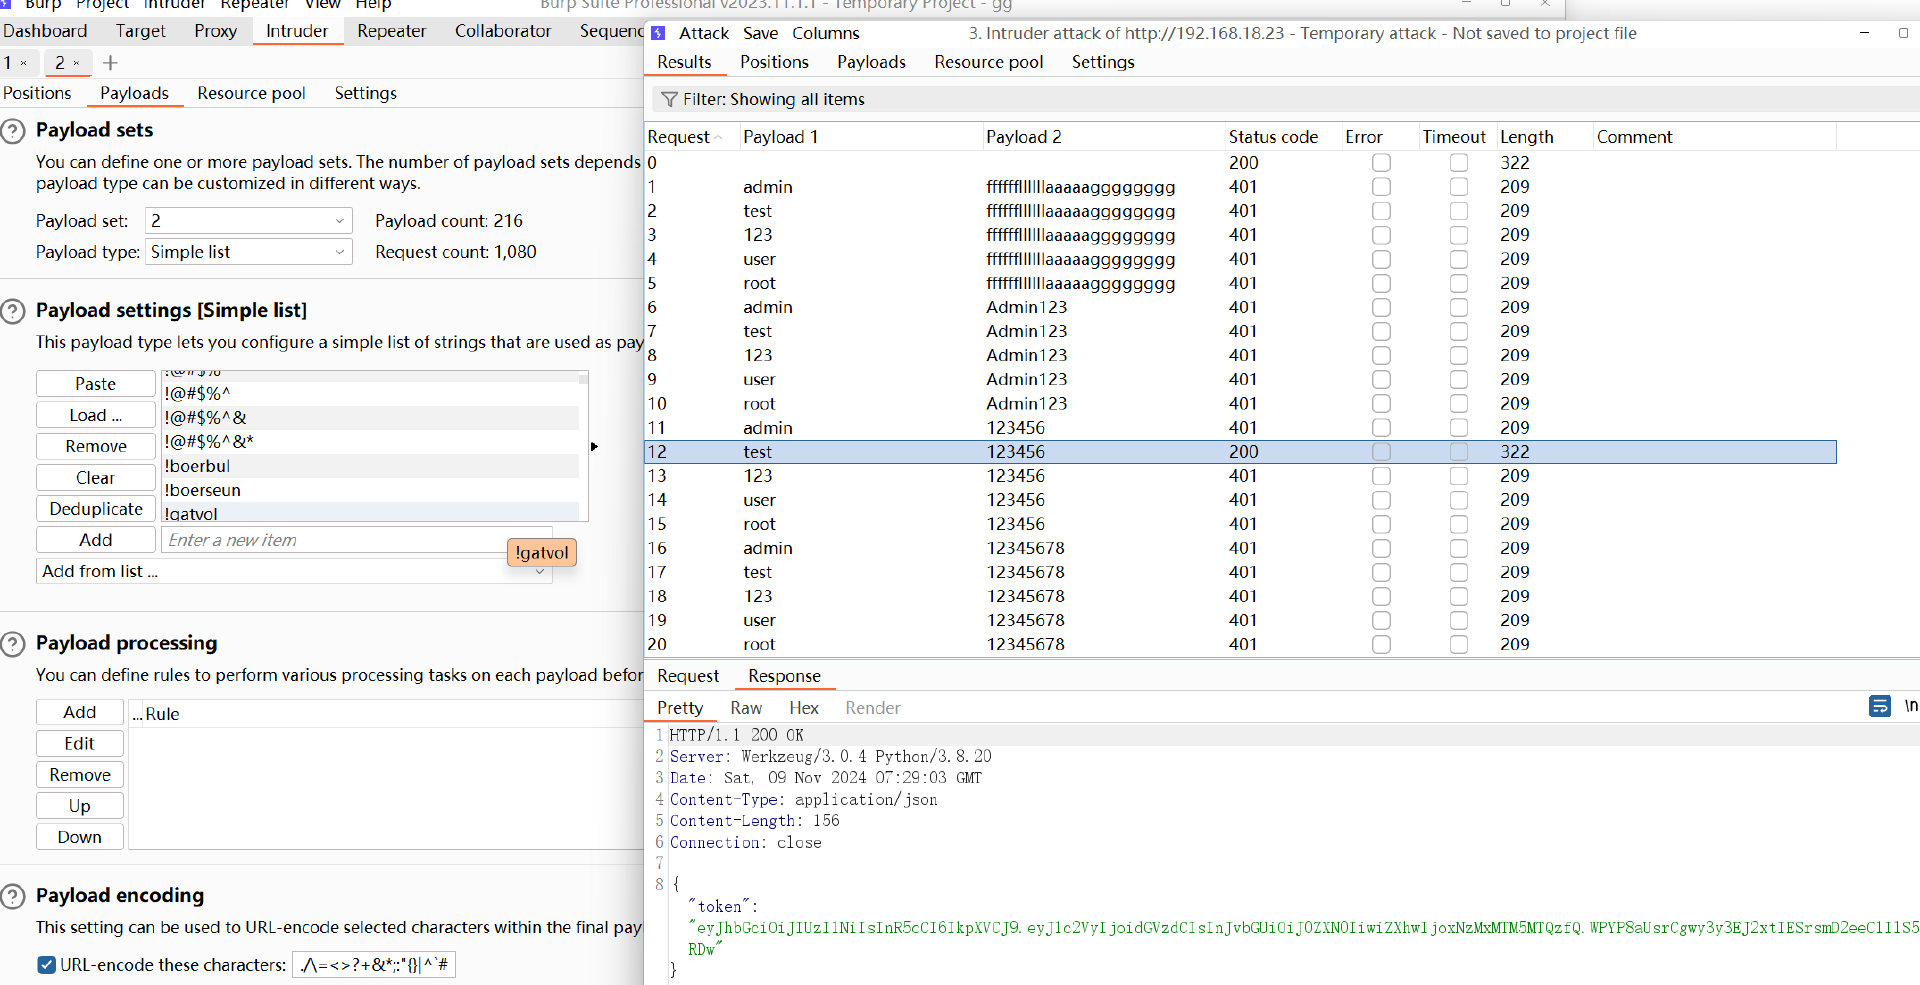The width and height of the screenshot is (1920, 985).
Task: Check the Error box for request 12
Action: 1381,452
